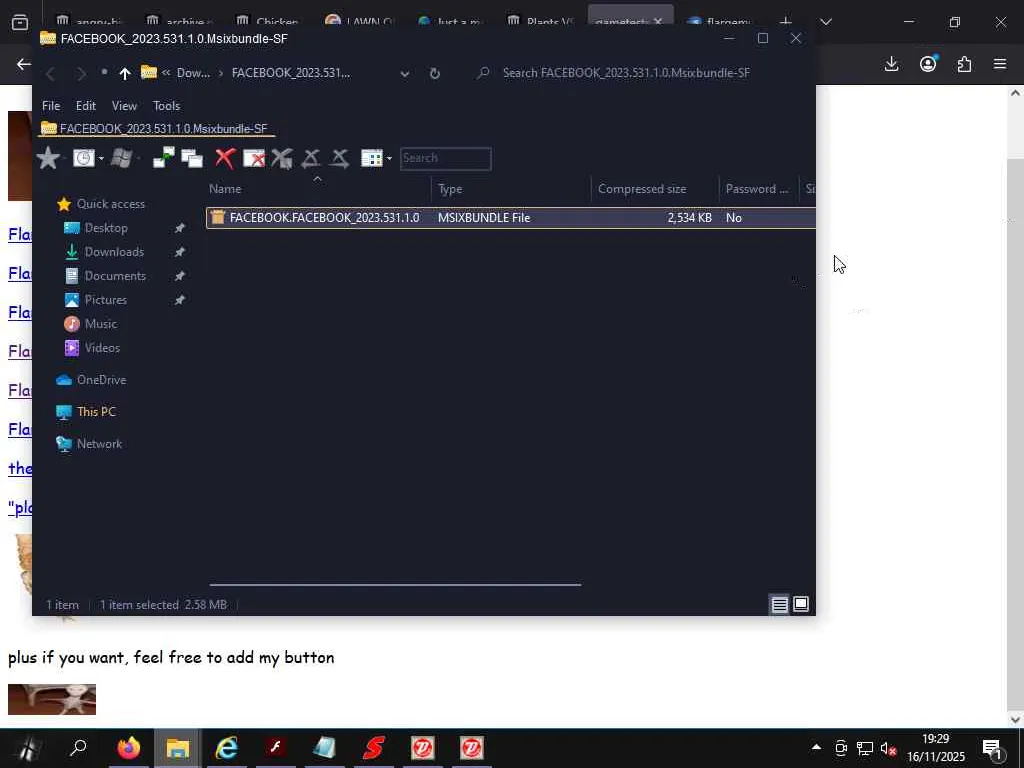Viewport: 1024px width, 768px height.
Task: Click the horizontal scrollbar in file list
Action: click(395, 585)
